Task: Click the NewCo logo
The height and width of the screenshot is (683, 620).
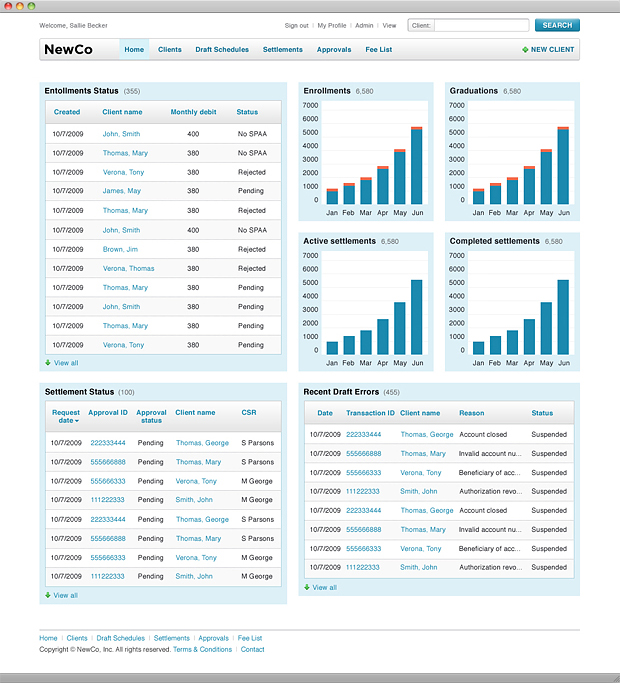Action: coord(68,49)
